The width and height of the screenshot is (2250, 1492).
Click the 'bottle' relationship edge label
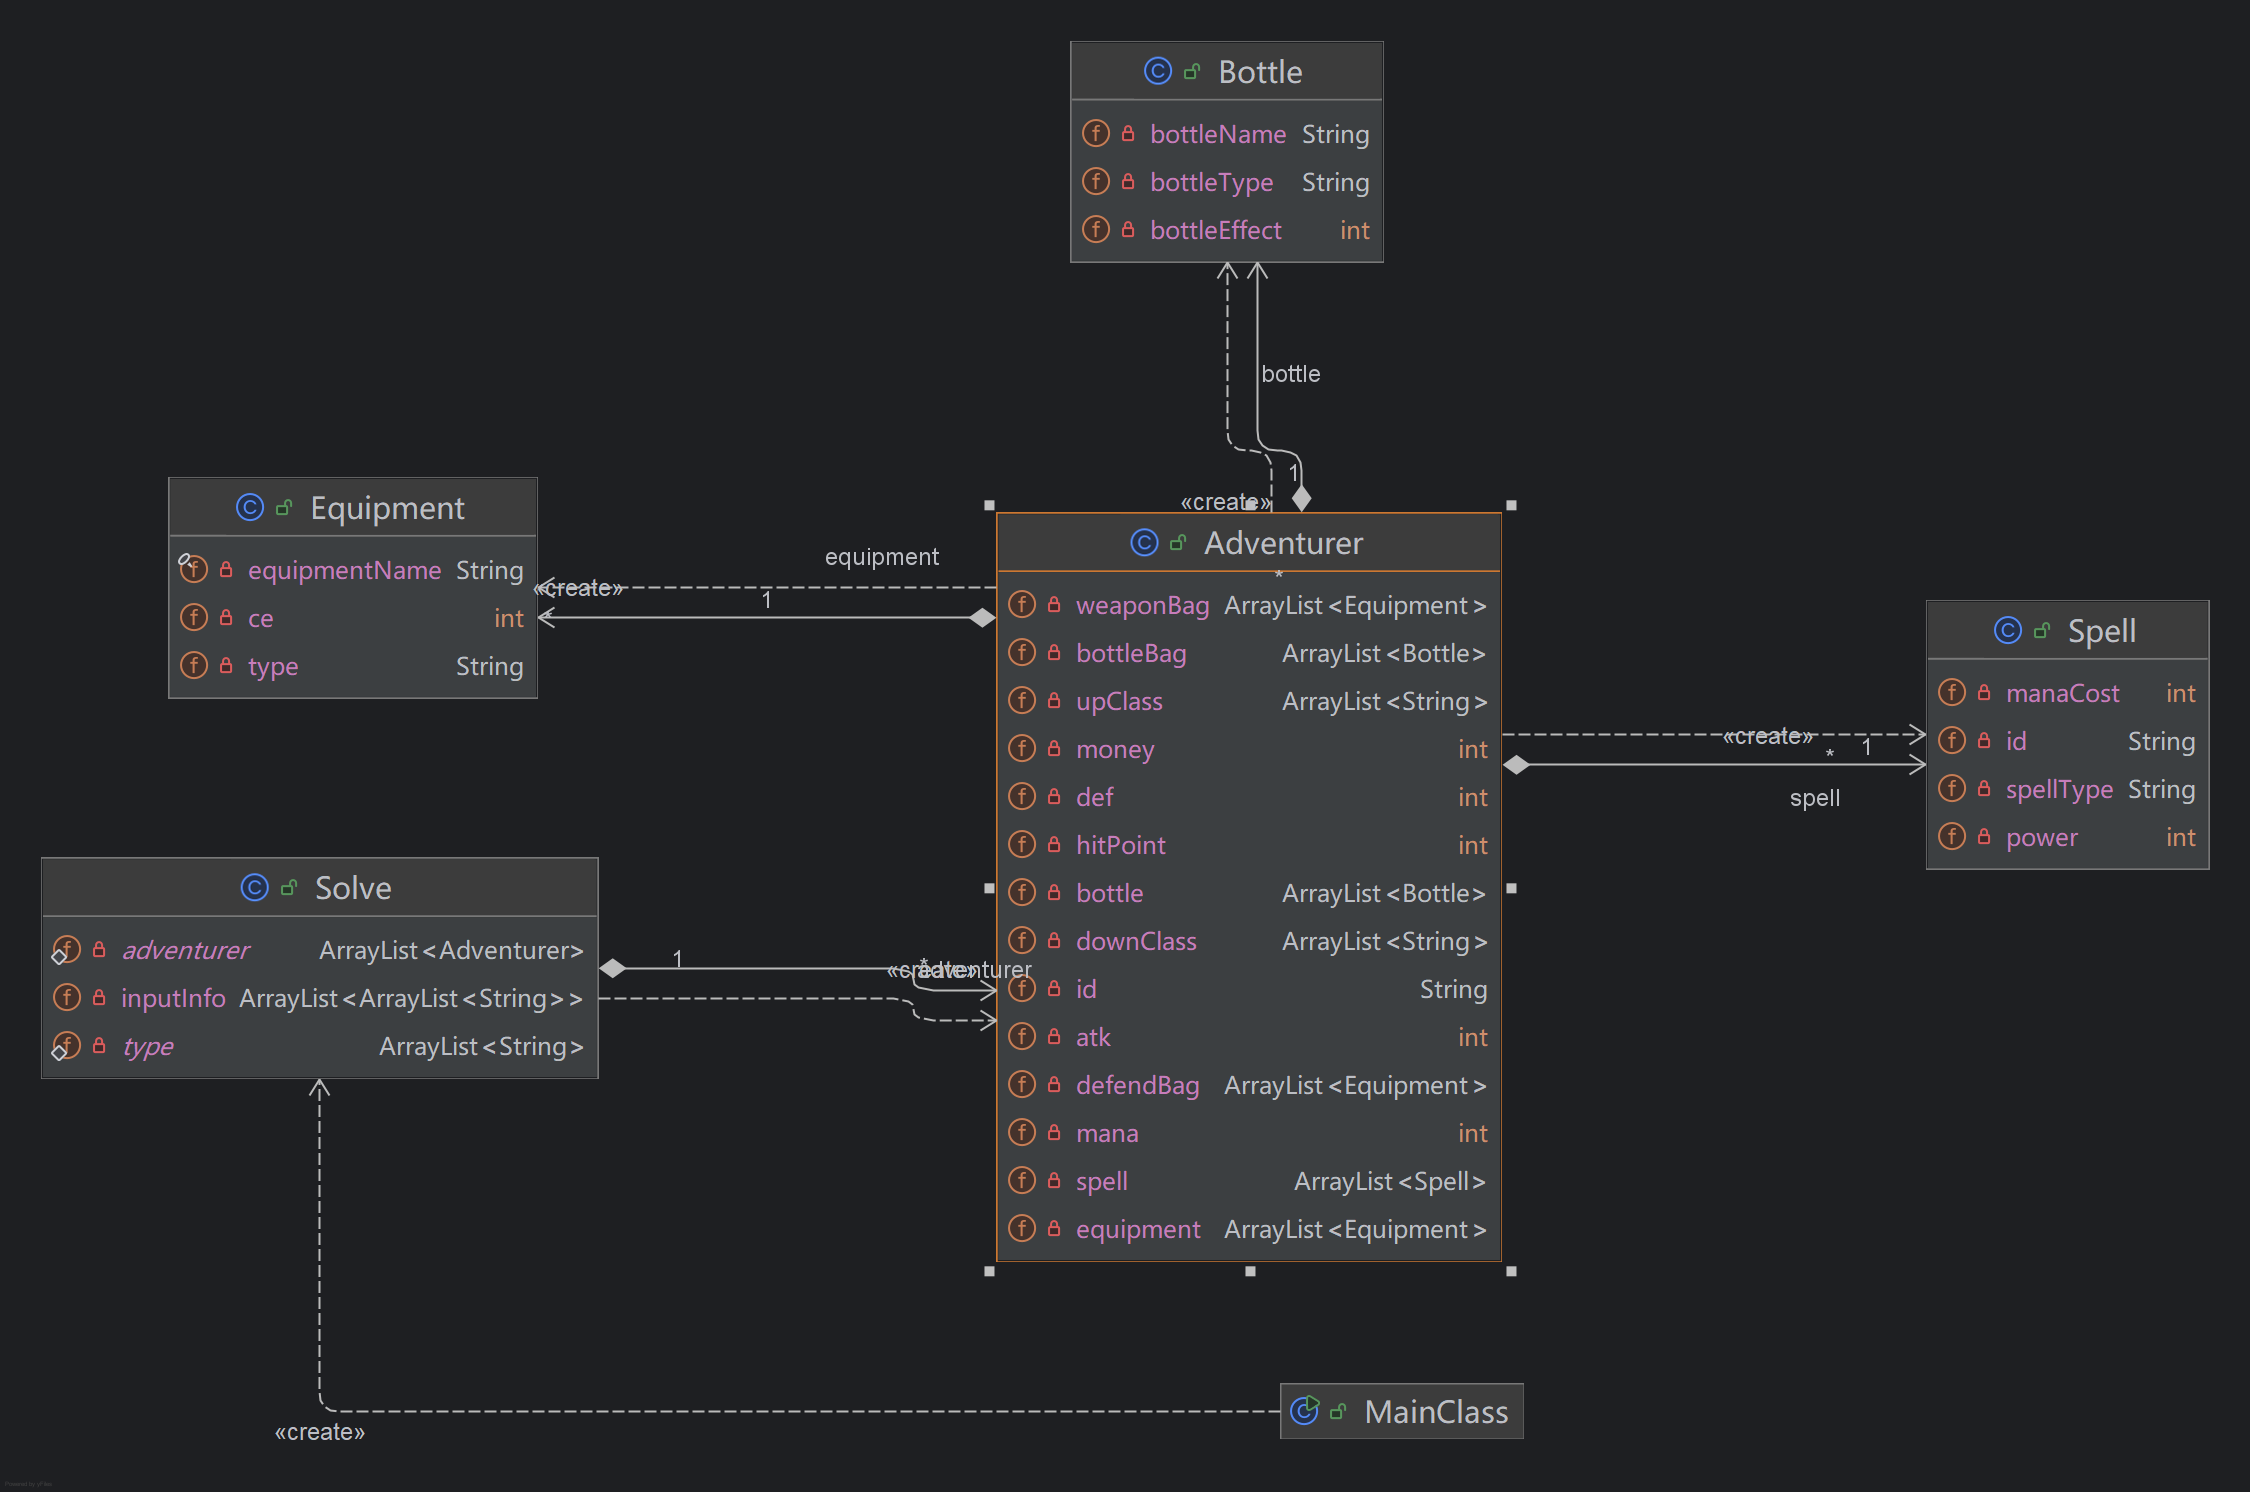pyautogui.click(x=1290, y=374)
